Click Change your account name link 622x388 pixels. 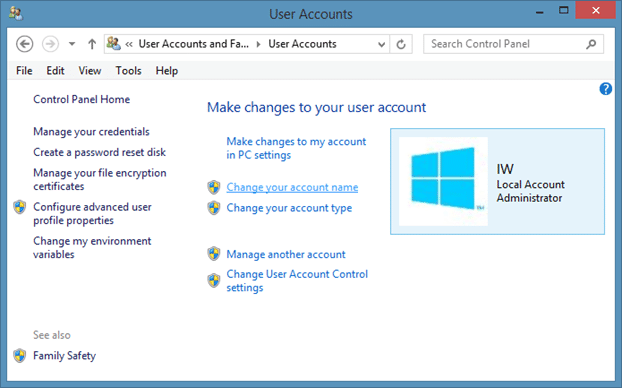[292, 187]
